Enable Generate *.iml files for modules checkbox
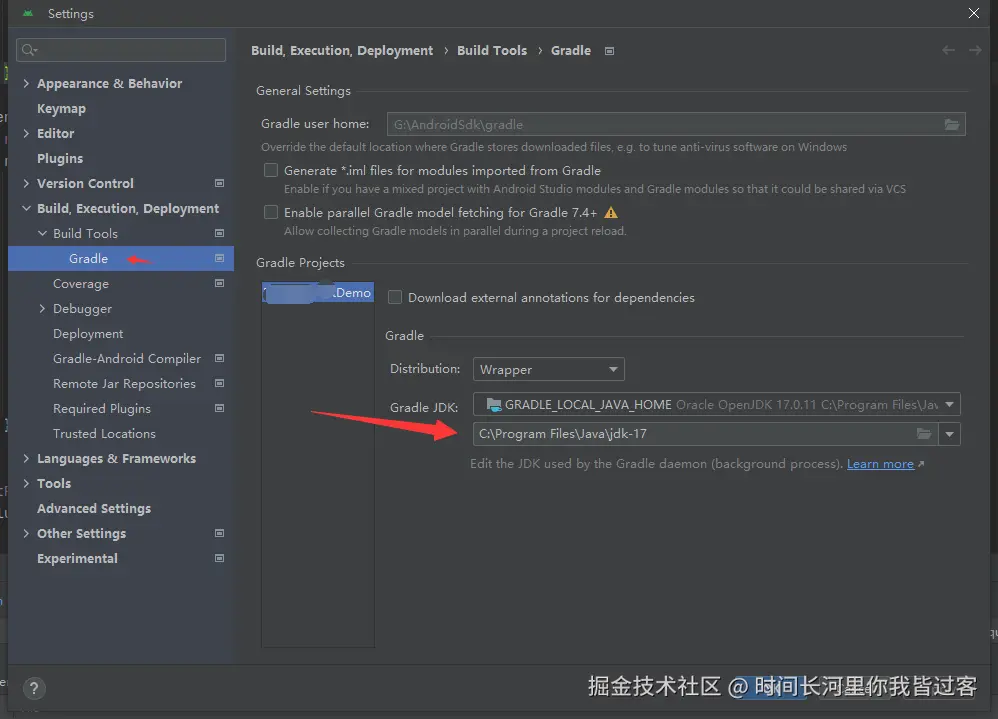 271,171
